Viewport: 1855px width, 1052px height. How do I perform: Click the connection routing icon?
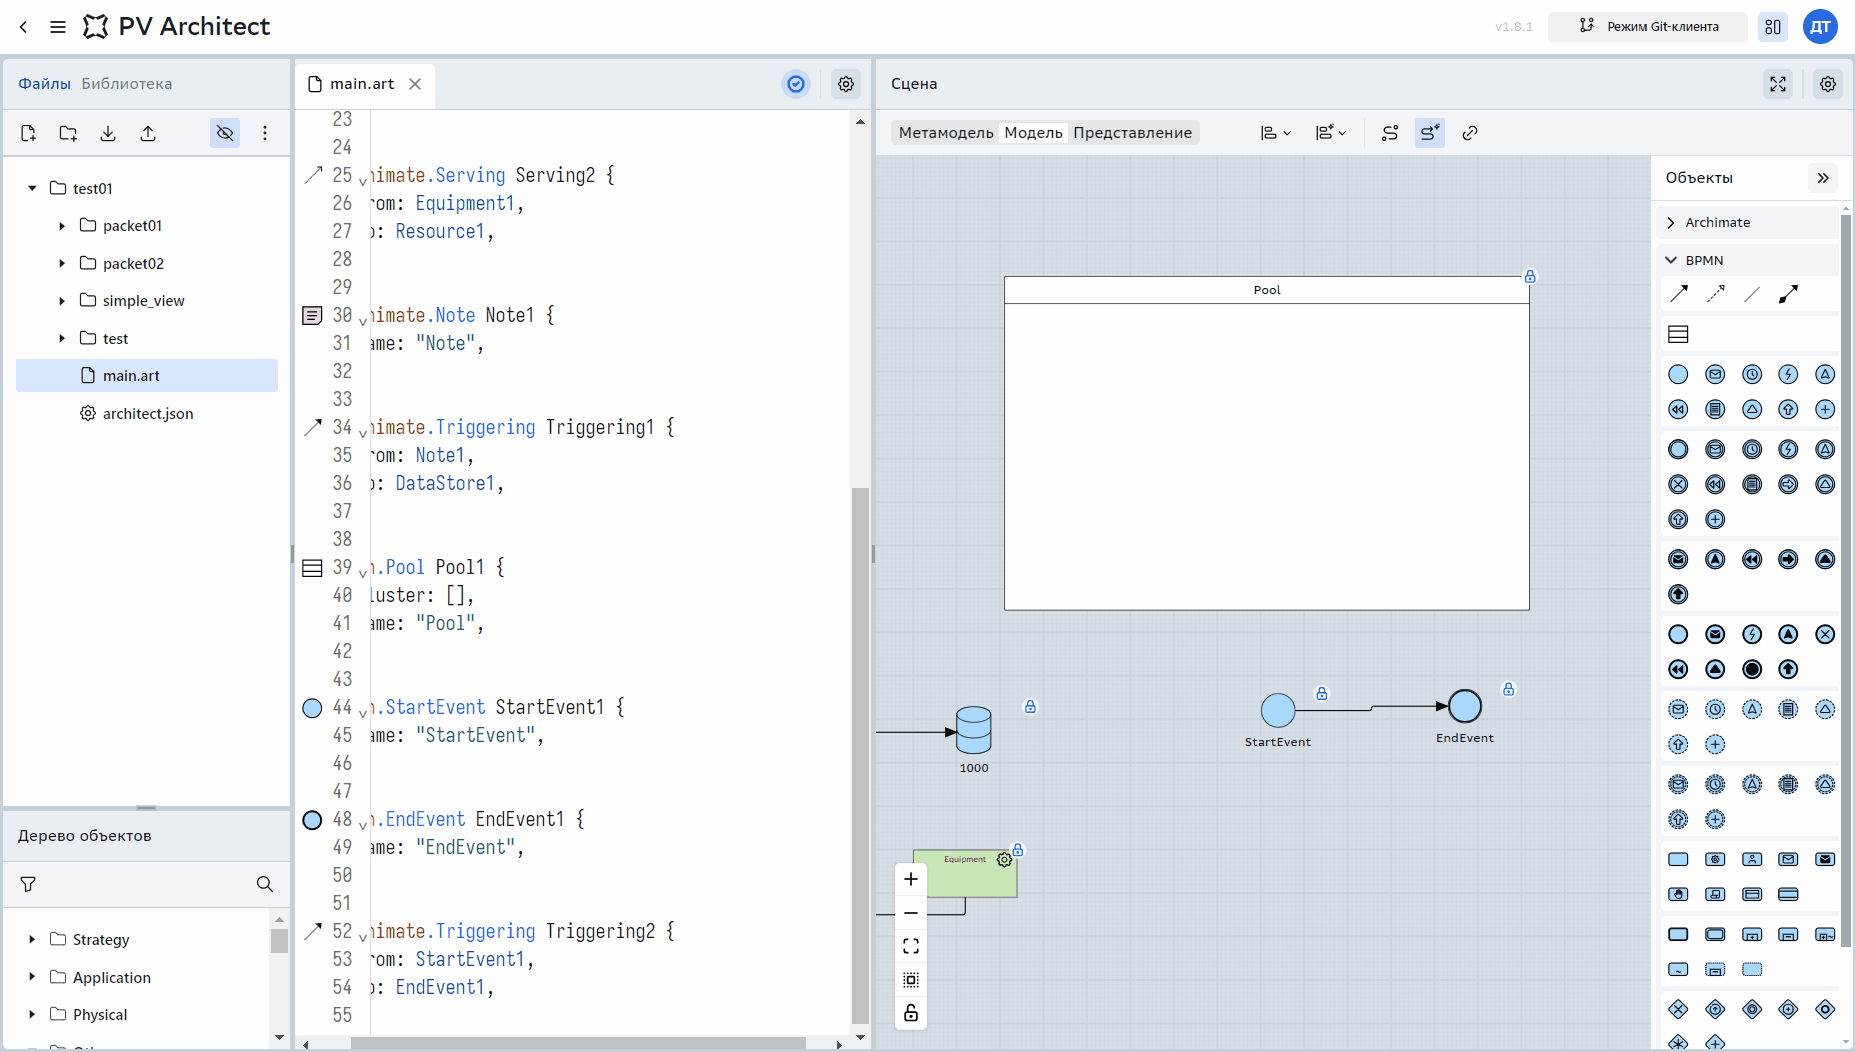[1390, 133]
